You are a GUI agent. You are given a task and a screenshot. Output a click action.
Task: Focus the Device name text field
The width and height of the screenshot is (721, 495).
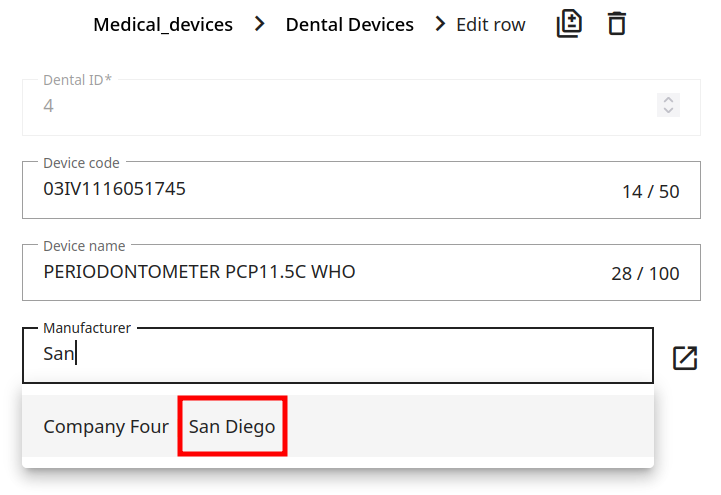300,272
